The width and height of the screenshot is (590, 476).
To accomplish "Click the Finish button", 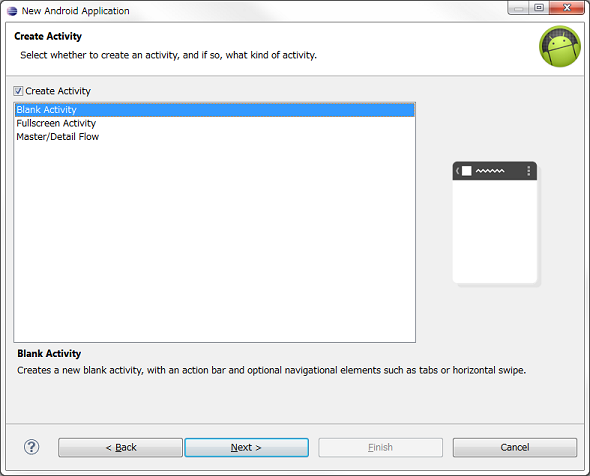I will click(380, 447).
